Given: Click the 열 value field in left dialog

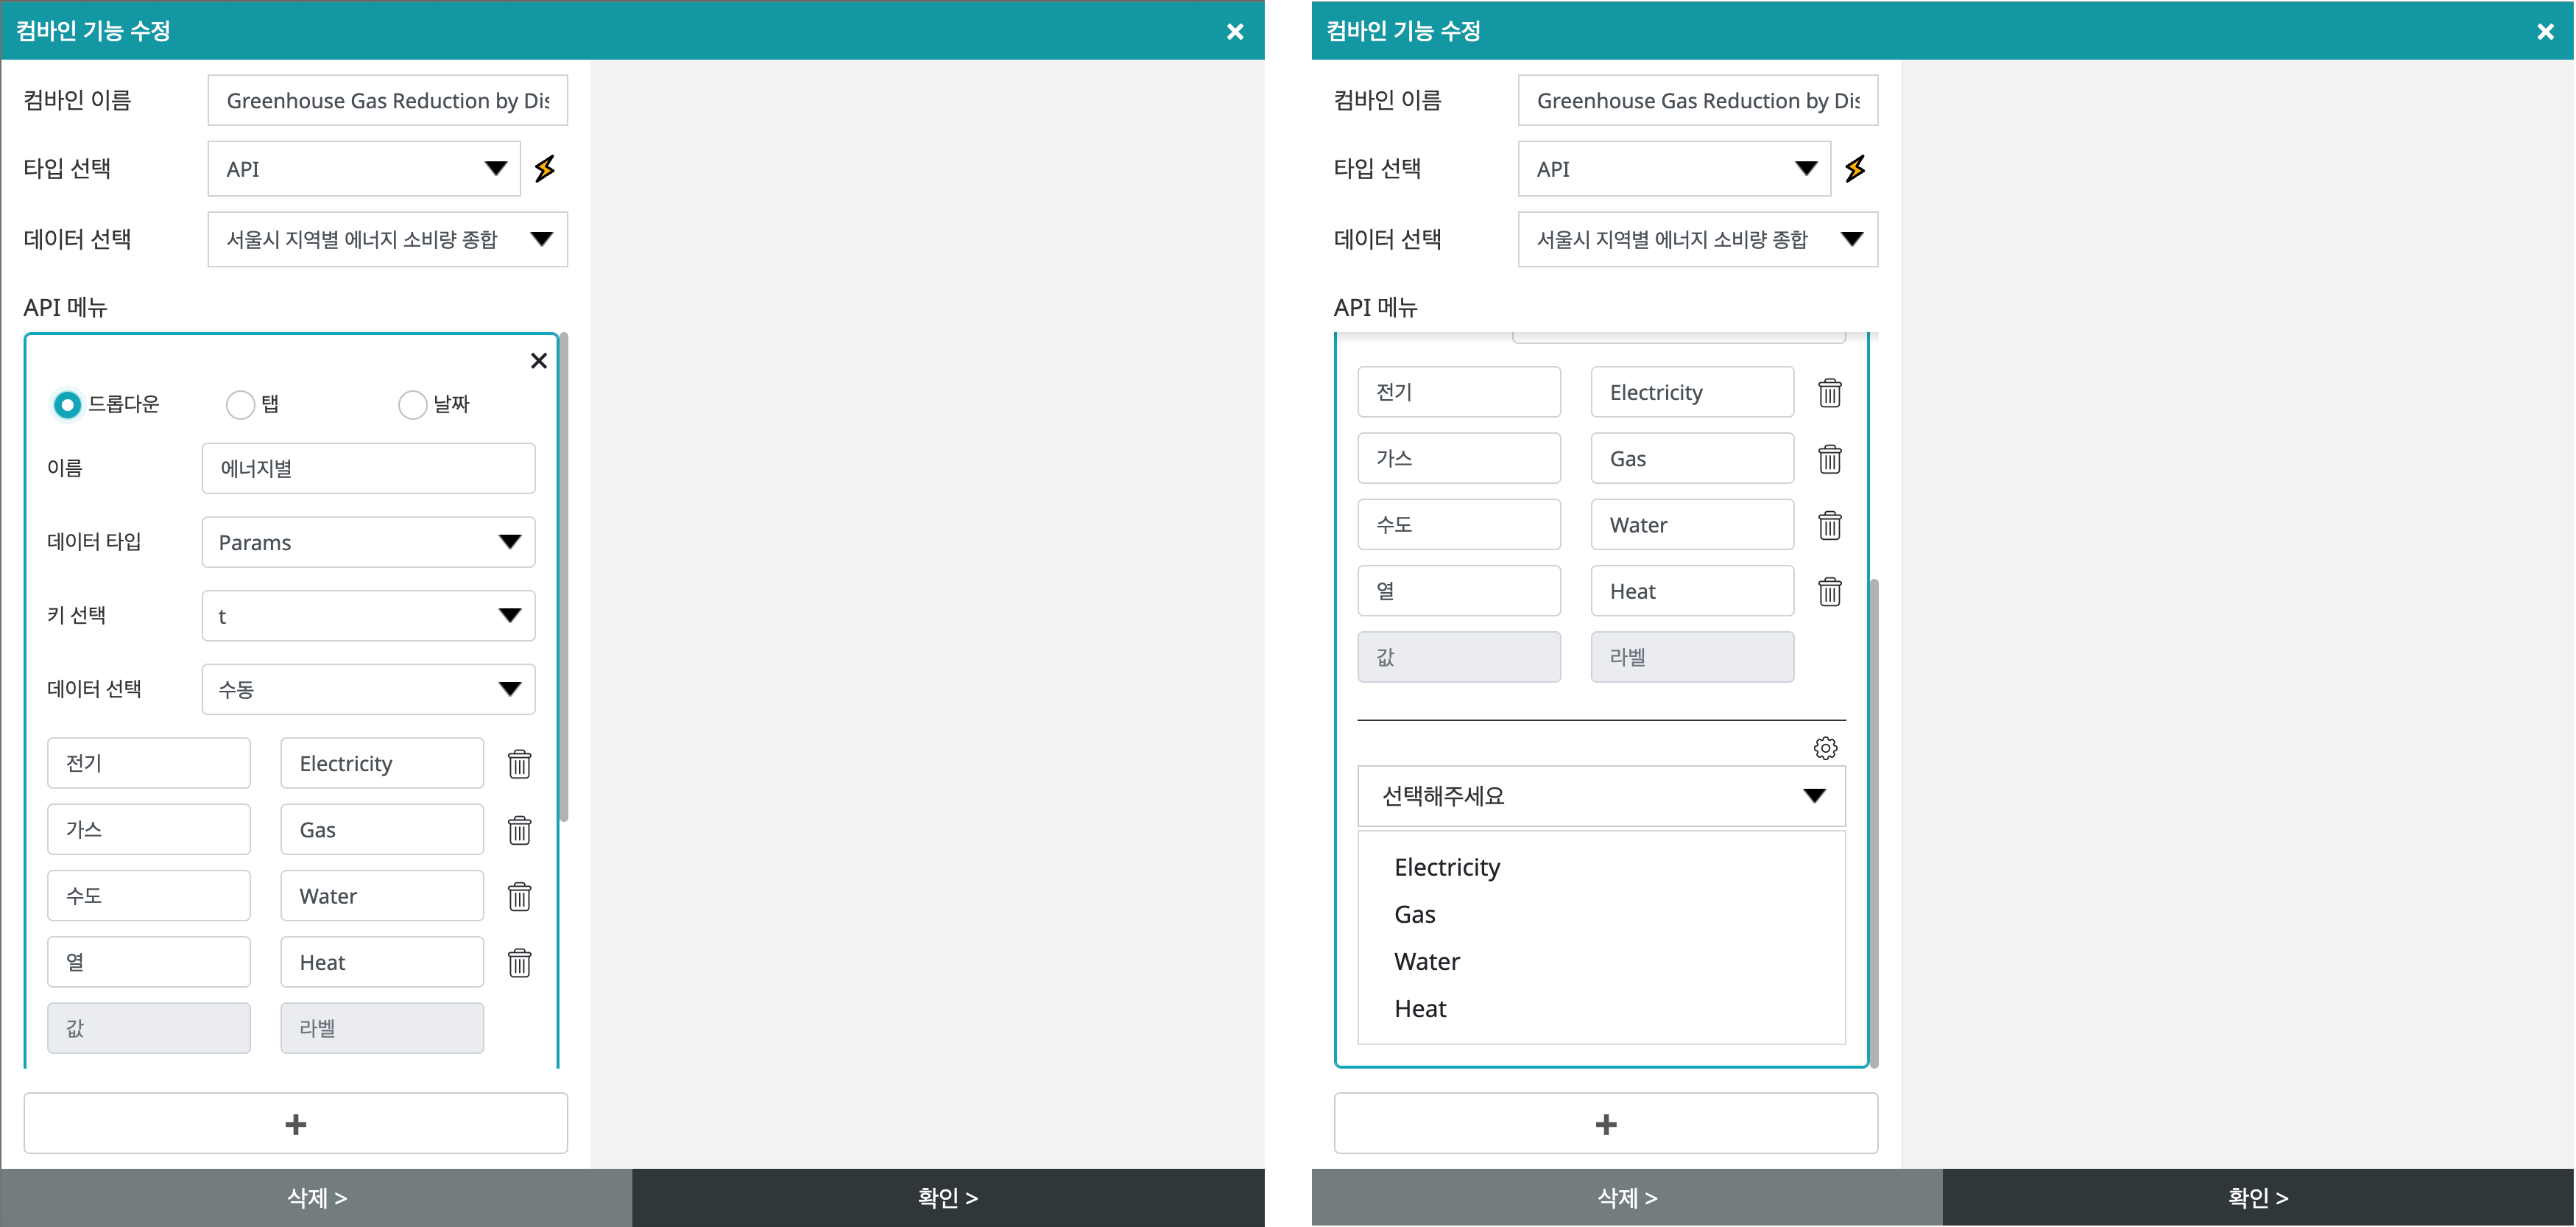Looking at the screenshot, I should [x=148, y=962].
